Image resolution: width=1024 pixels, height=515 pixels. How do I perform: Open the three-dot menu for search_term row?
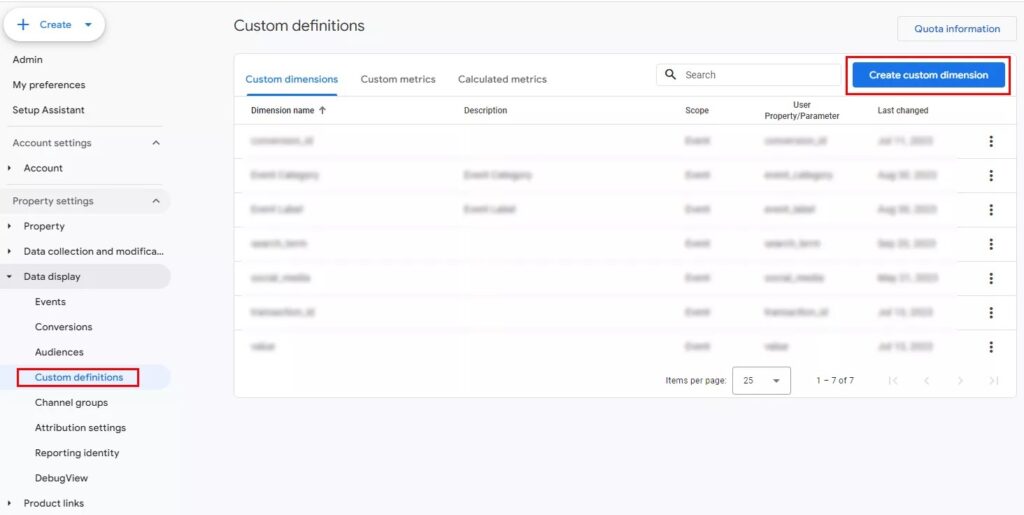click(990, 244)
